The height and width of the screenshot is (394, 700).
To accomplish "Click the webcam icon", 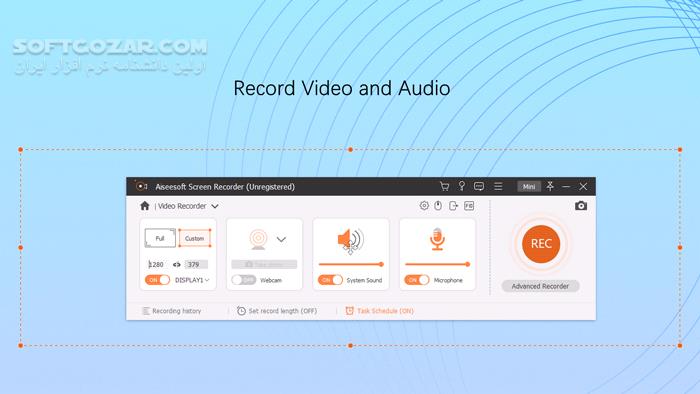I will [258, 239].
